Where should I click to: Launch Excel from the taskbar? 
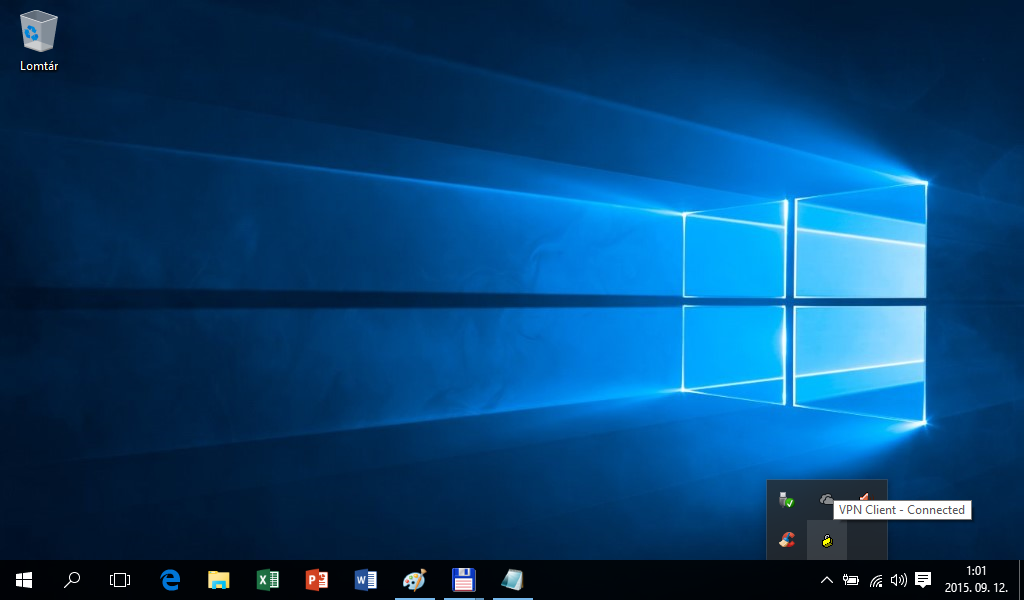point(267,580)
